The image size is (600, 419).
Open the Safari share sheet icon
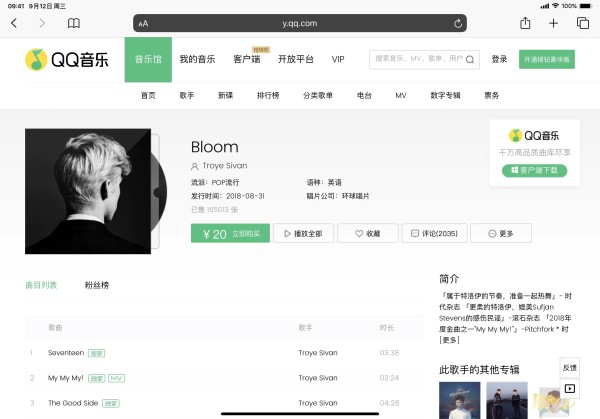click(x=525, y=23)
